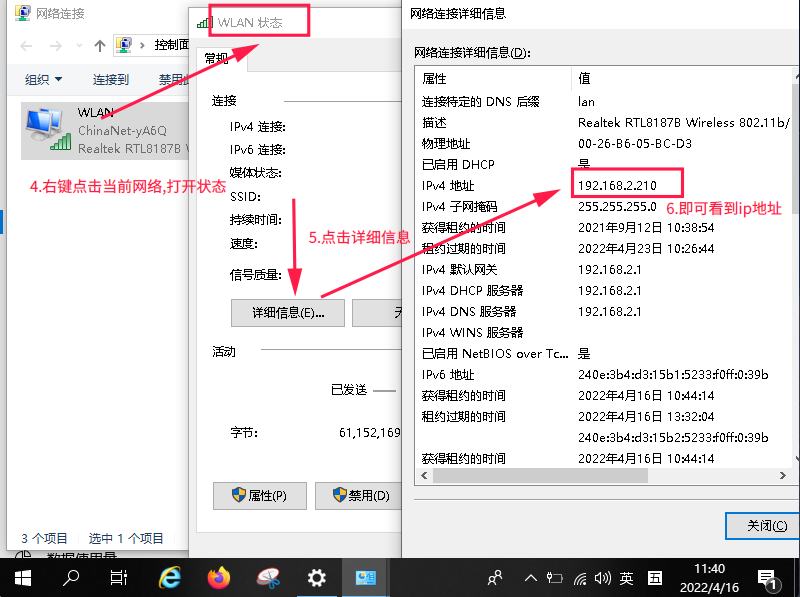Select the IPv4 地址 row in list
Image resolution: width=800 pixels, height=597 pixels.
point(448,186)
